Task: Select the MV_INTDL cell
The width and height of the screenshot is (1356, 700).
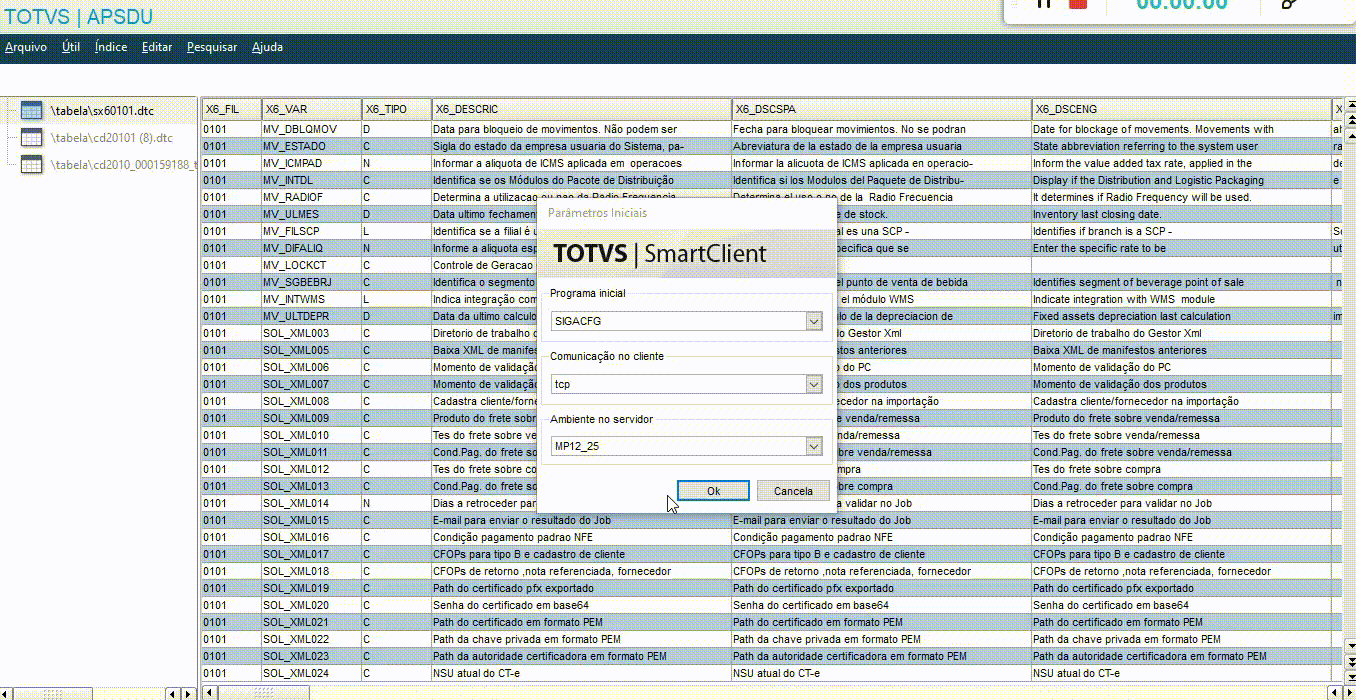Action: (311, 180)
